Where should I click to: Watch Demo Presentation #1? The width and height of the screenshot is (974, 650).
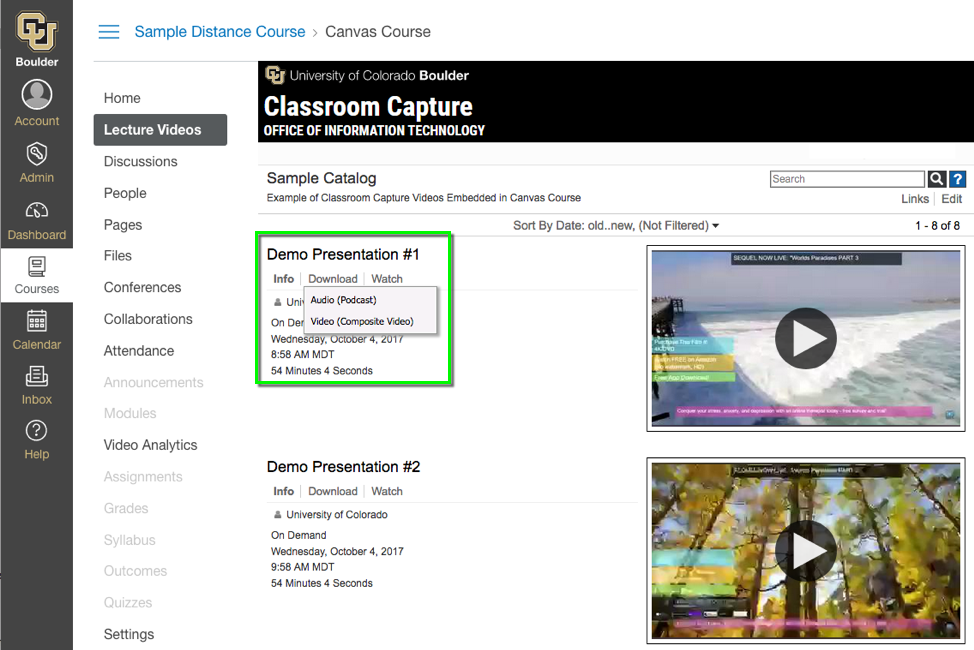pos(387,279)
